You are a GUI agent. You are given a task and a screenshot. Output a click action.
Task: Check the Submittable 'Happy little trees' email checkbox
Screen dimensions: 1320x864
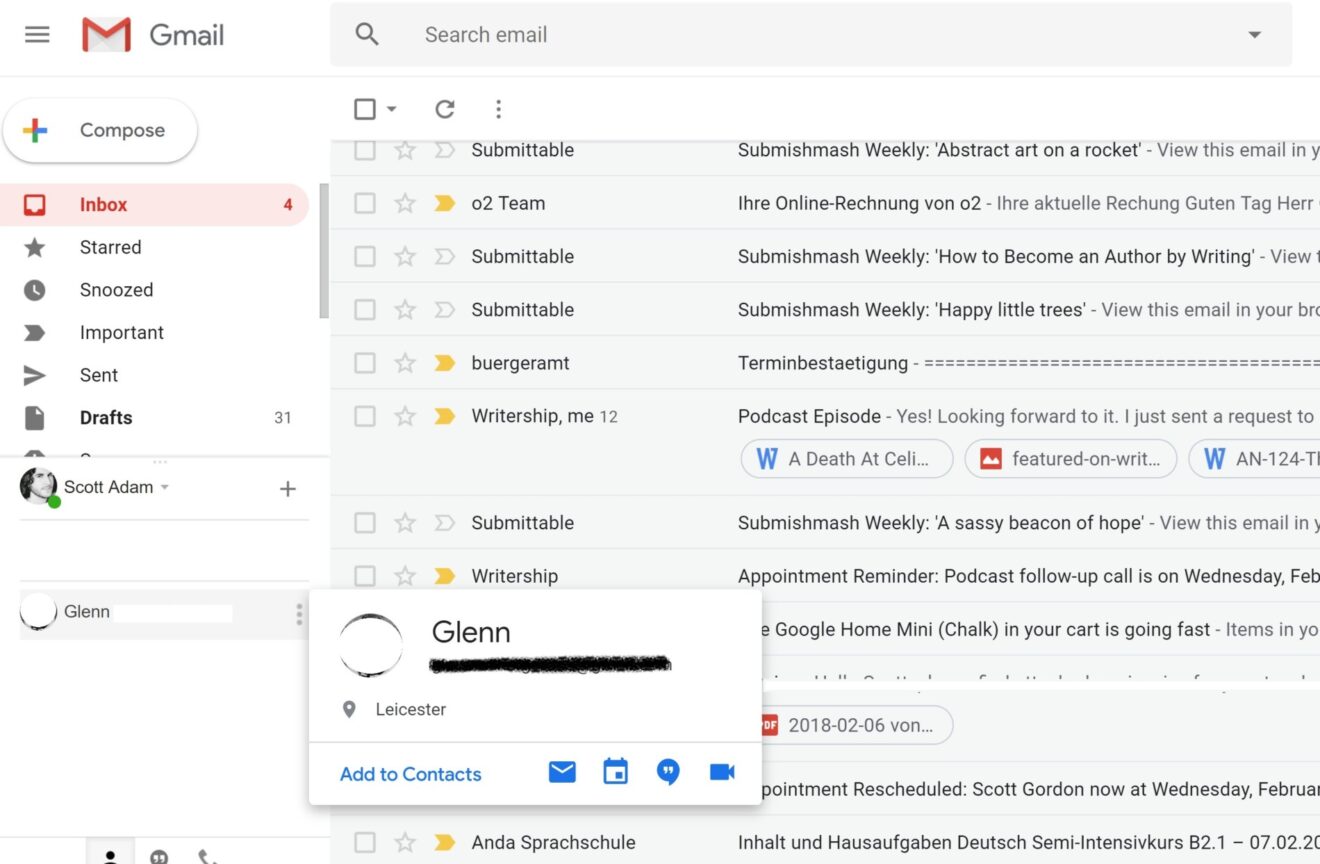click(364, 309)
